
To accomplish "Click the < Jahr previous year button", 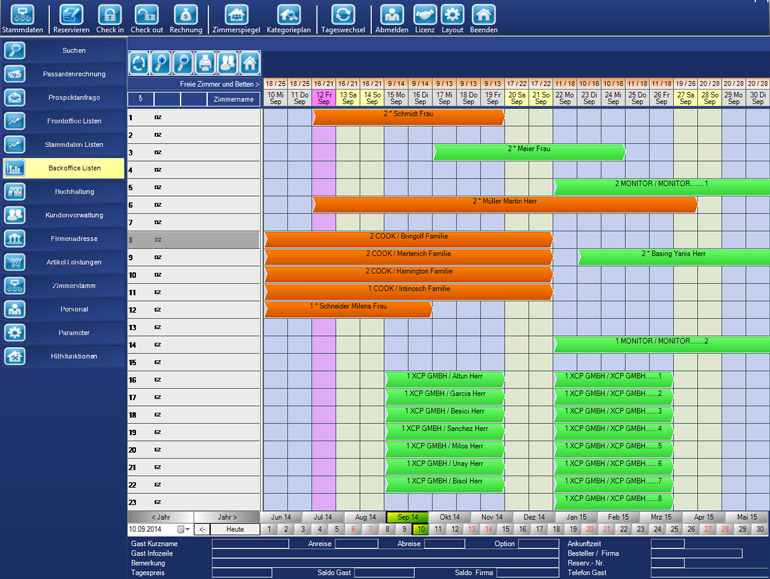I will coord(161,517).
